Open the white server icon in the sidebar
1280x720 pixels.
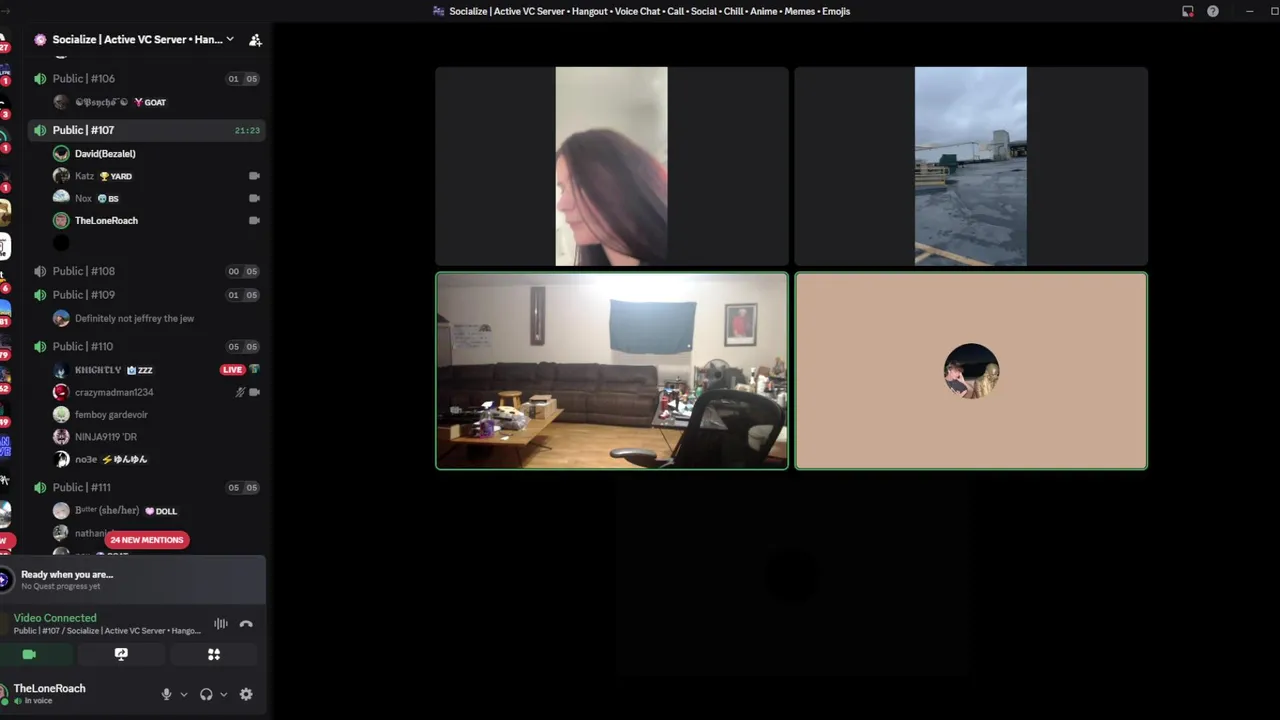[4, 246]
